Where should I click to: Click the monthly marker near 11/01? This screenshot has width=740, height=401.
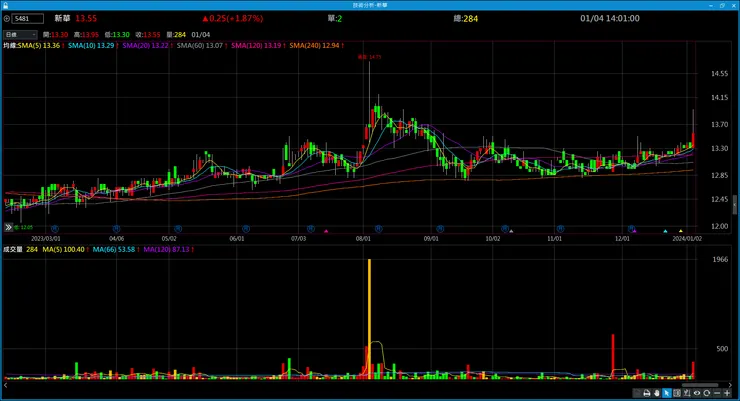[x=560, y=229]
